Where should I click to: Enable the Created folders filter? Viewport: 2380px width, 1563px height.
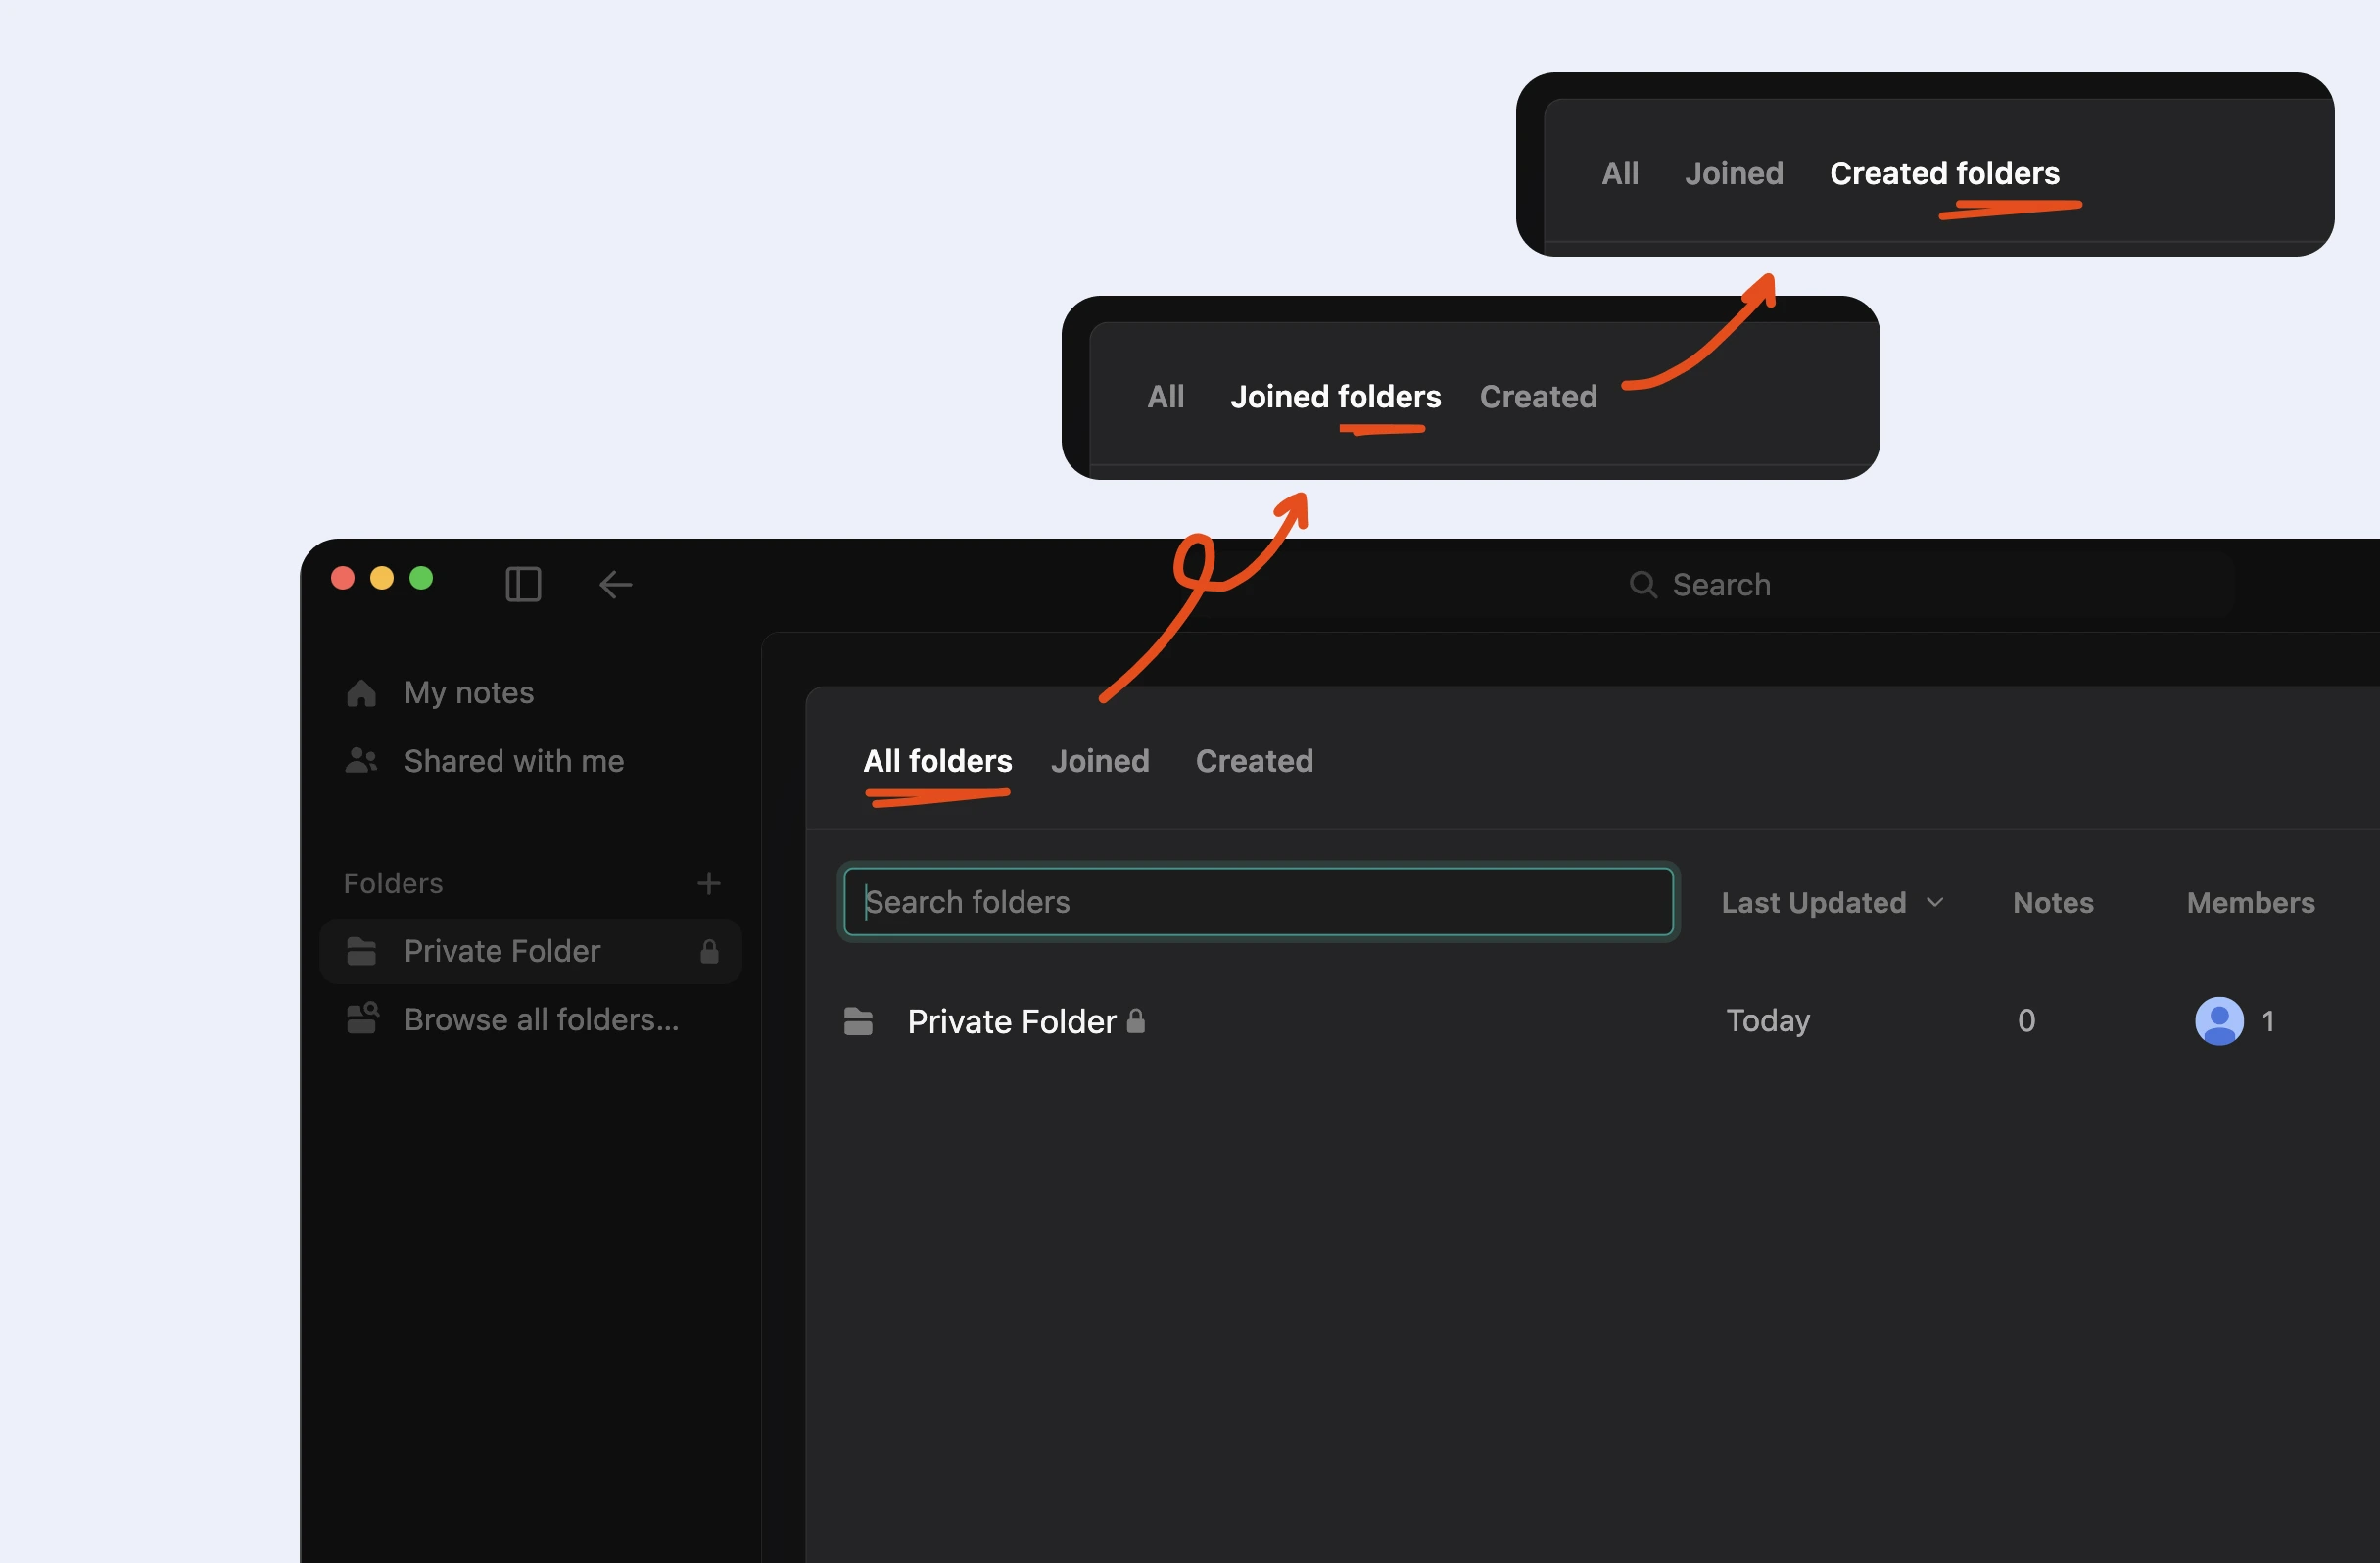(x=1944, y=172)
